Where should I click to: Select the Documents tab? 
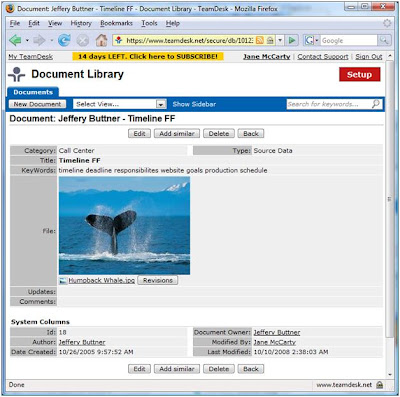click(33, 92)
